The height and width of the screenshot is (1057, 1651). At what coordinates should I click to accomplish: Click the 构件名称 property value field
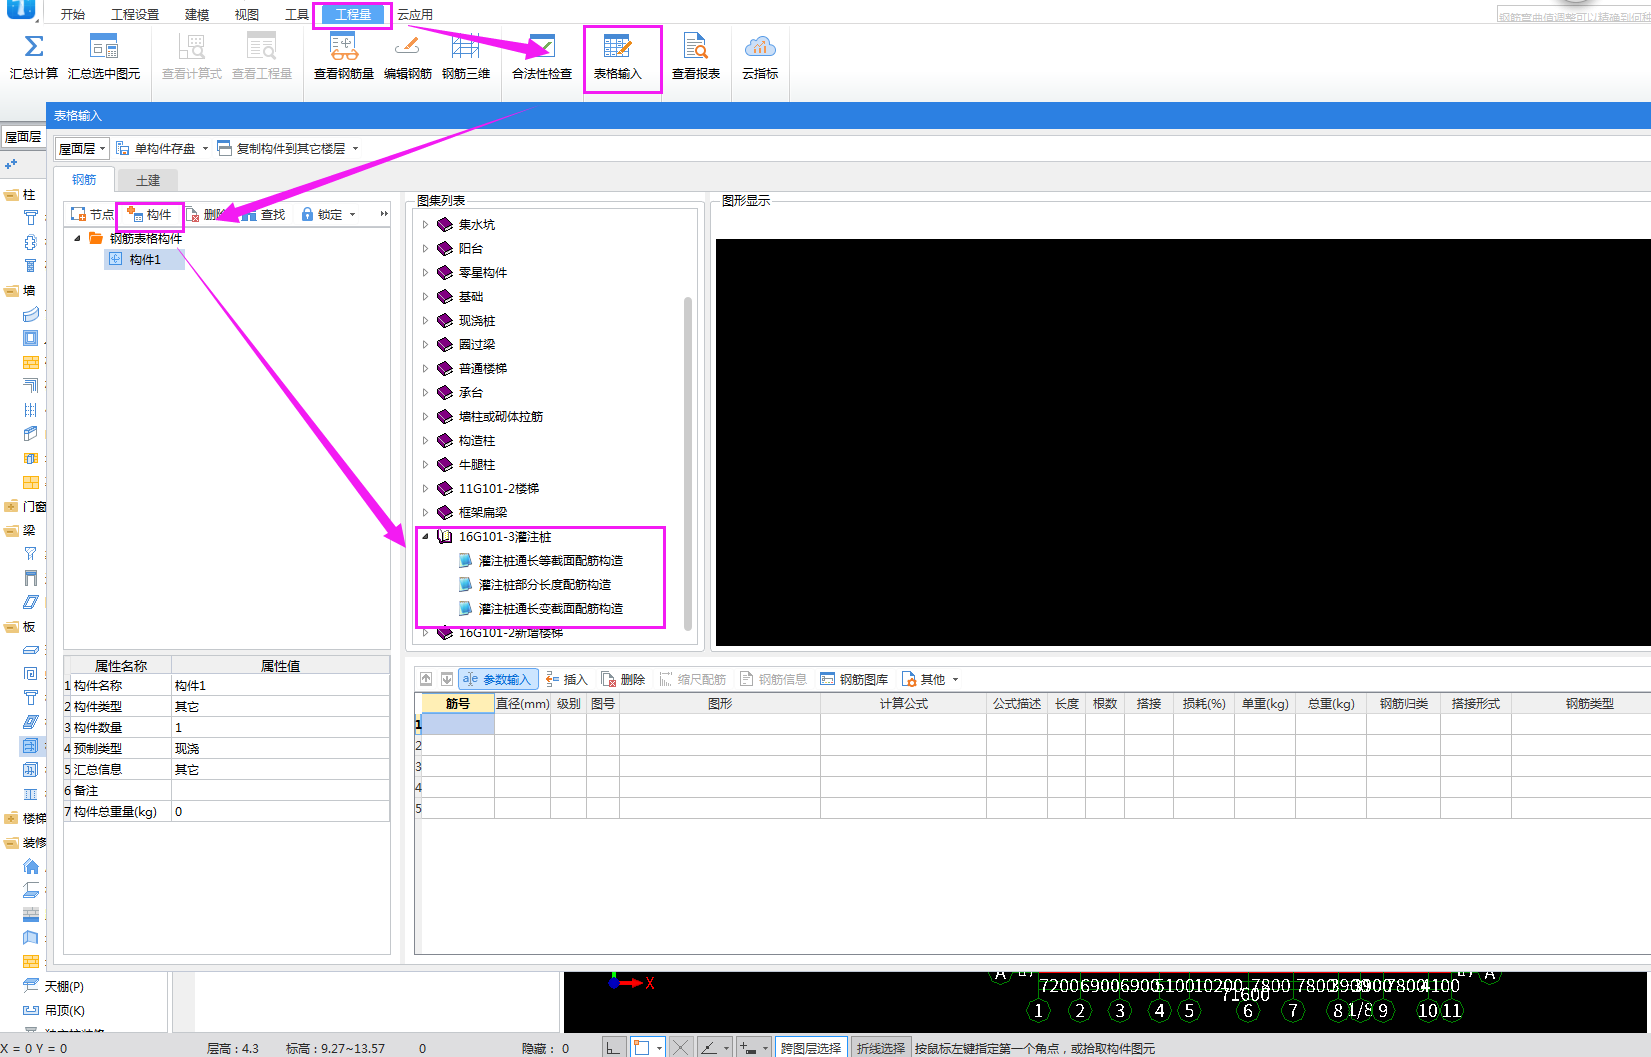click(280, 686)
